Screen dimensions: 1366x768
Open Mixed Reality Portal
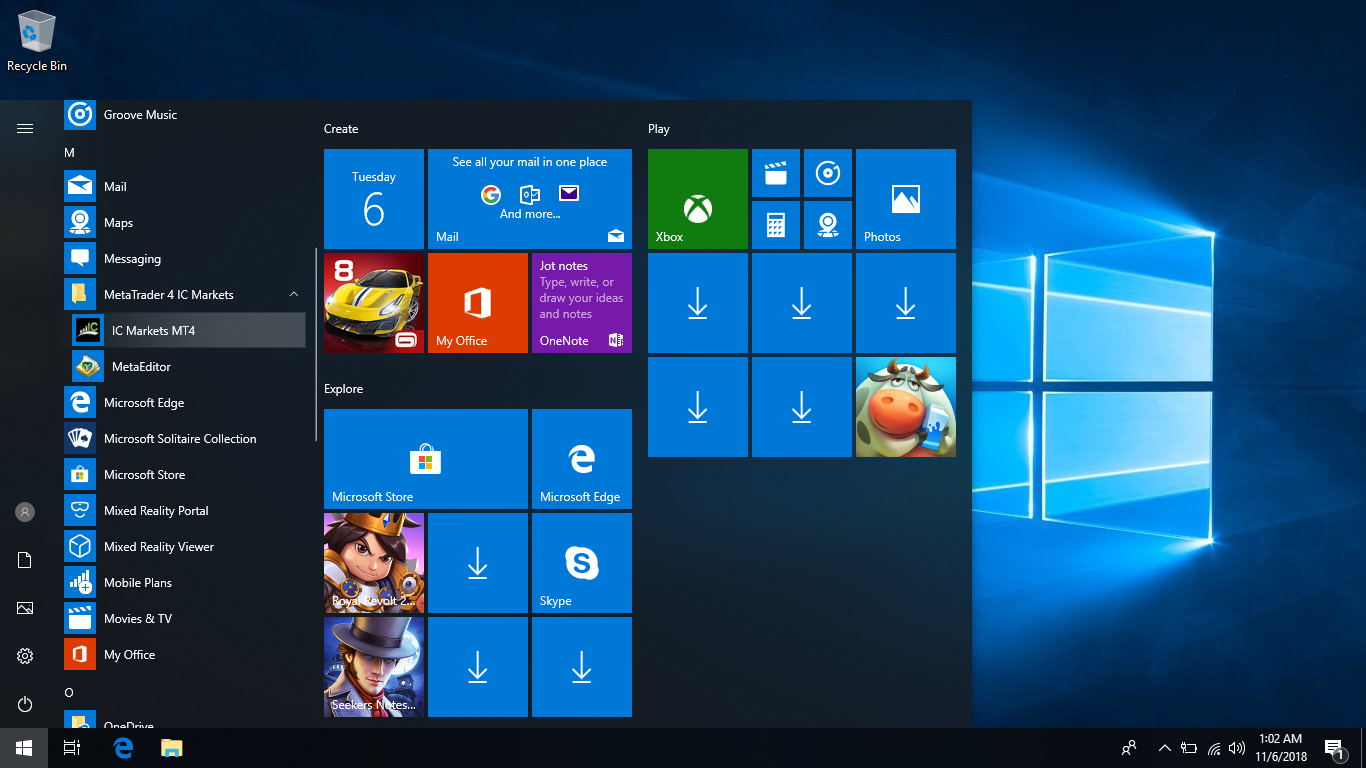(x=185, y=511)
